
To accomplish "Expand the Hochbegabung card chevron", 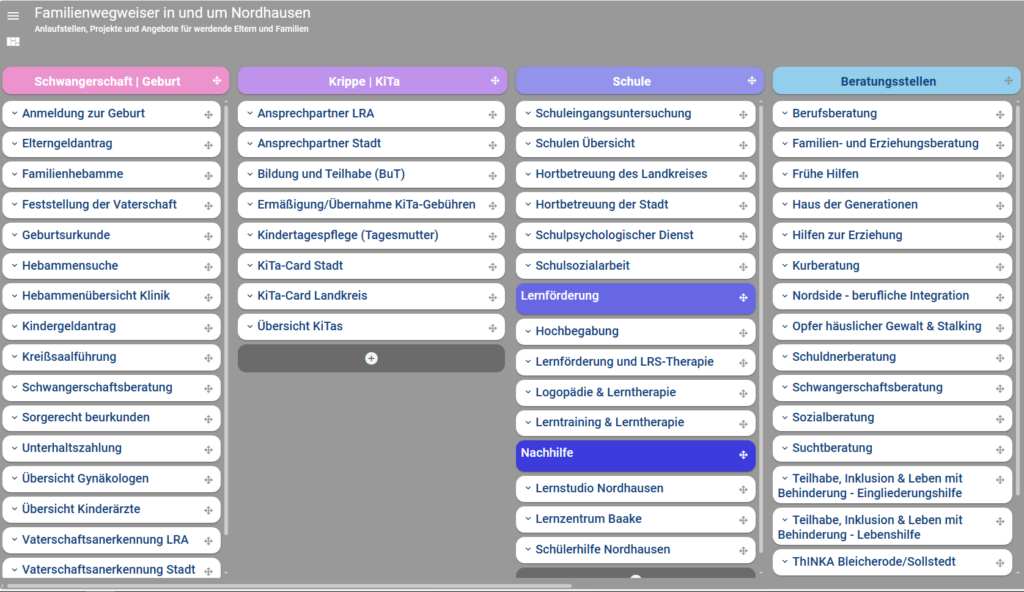I will 528,331.
